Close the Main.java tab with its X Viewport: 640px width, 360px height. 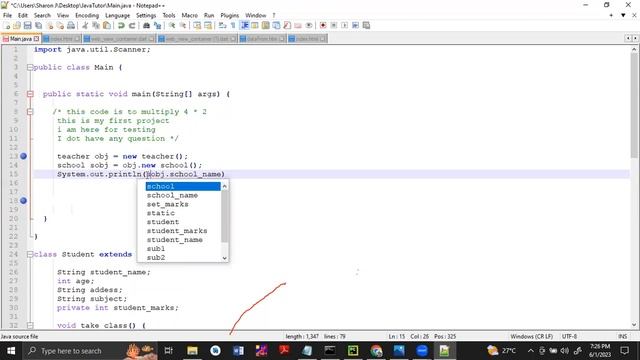[x=36, y=39]
